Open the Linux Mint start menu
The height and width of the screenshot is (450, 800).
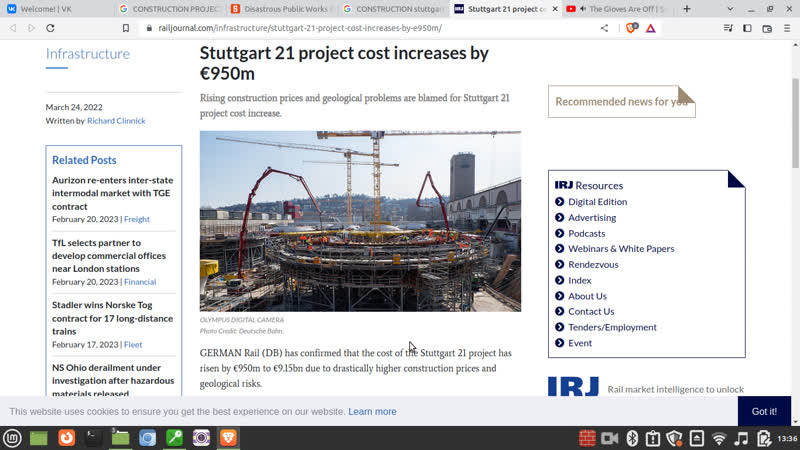pyautogui.click(x=12, y=438)
